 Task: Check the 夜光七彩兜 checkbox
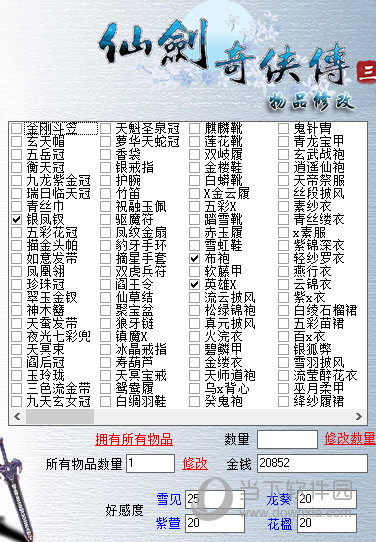16,336
